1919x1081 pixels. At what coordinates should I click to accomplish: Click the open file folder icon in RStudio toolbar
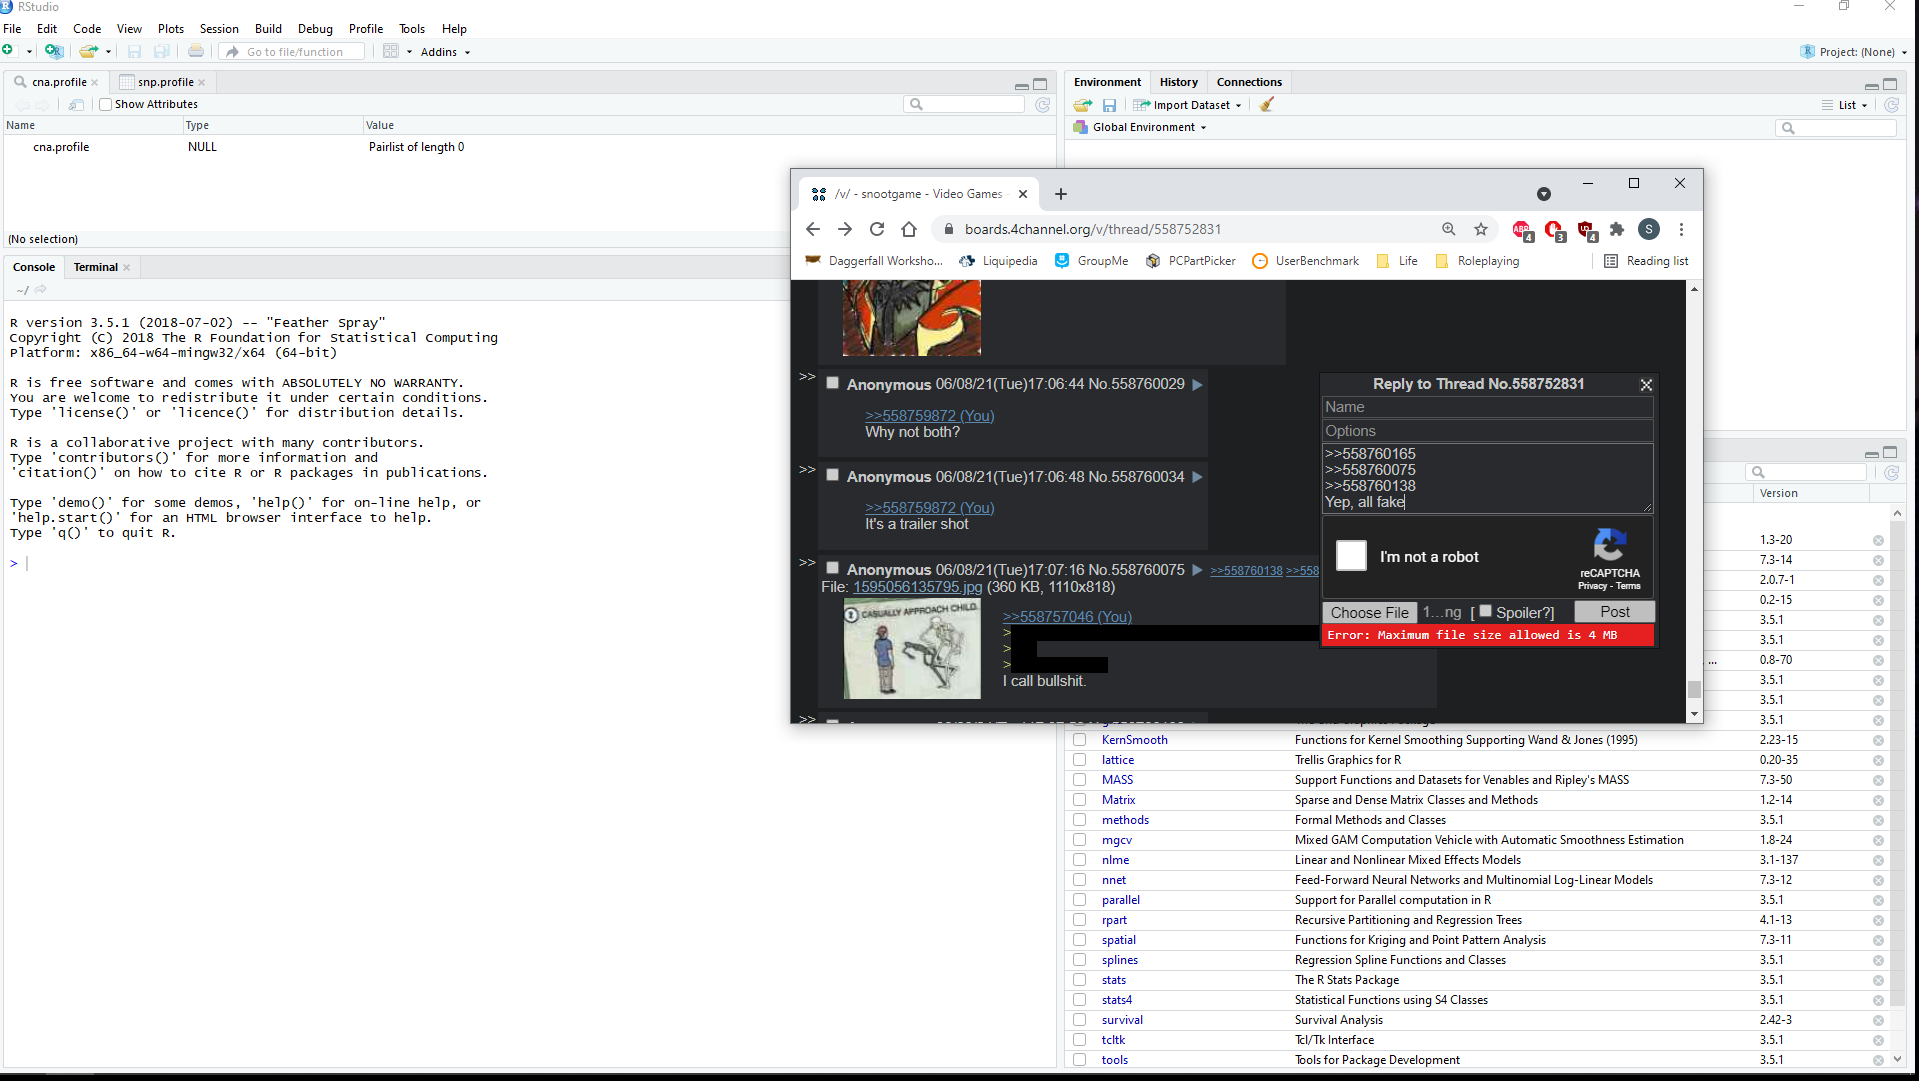tap(88, 51)
